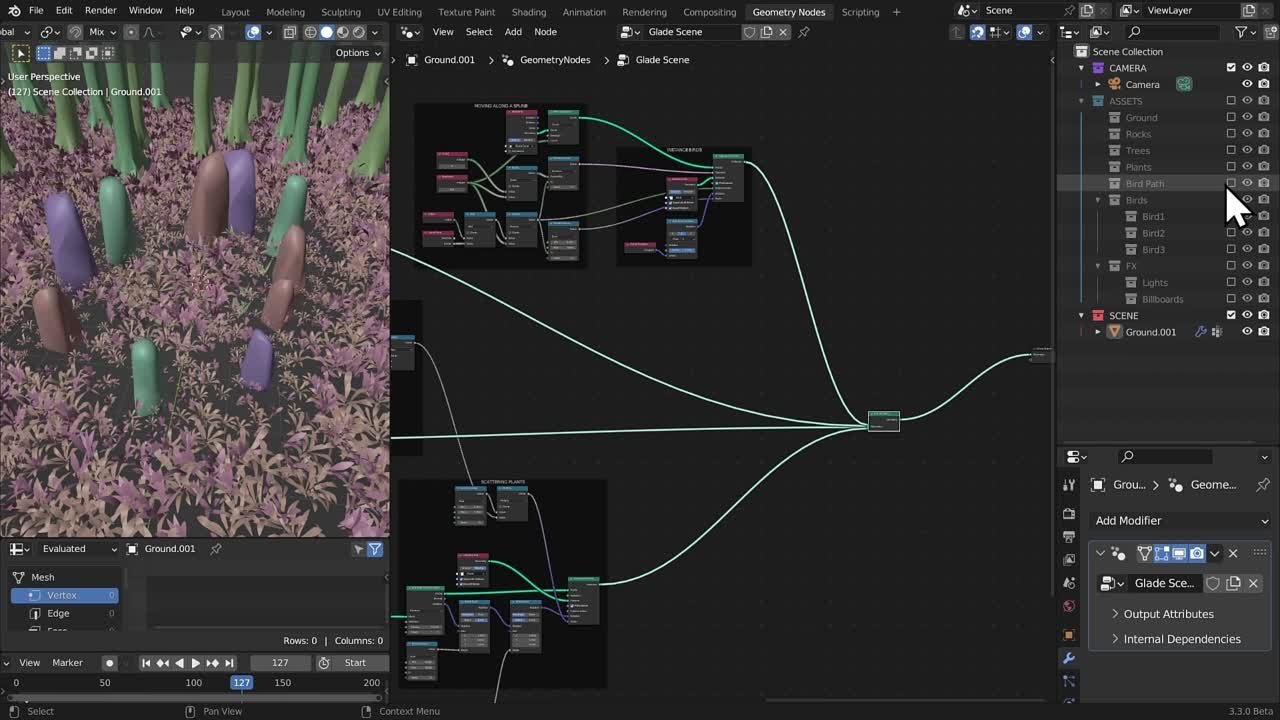Viewport: 1280px width, 720px height.
Task: Switch to solid viewport shading
Action: pyautogui.click(x=327, y=32)
